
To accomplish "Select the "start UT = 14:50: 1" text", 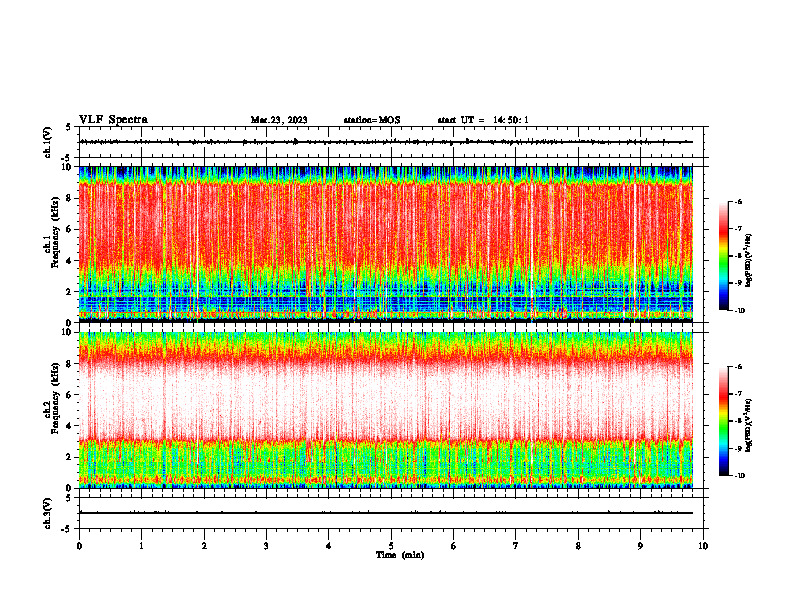I will (483, 120).
